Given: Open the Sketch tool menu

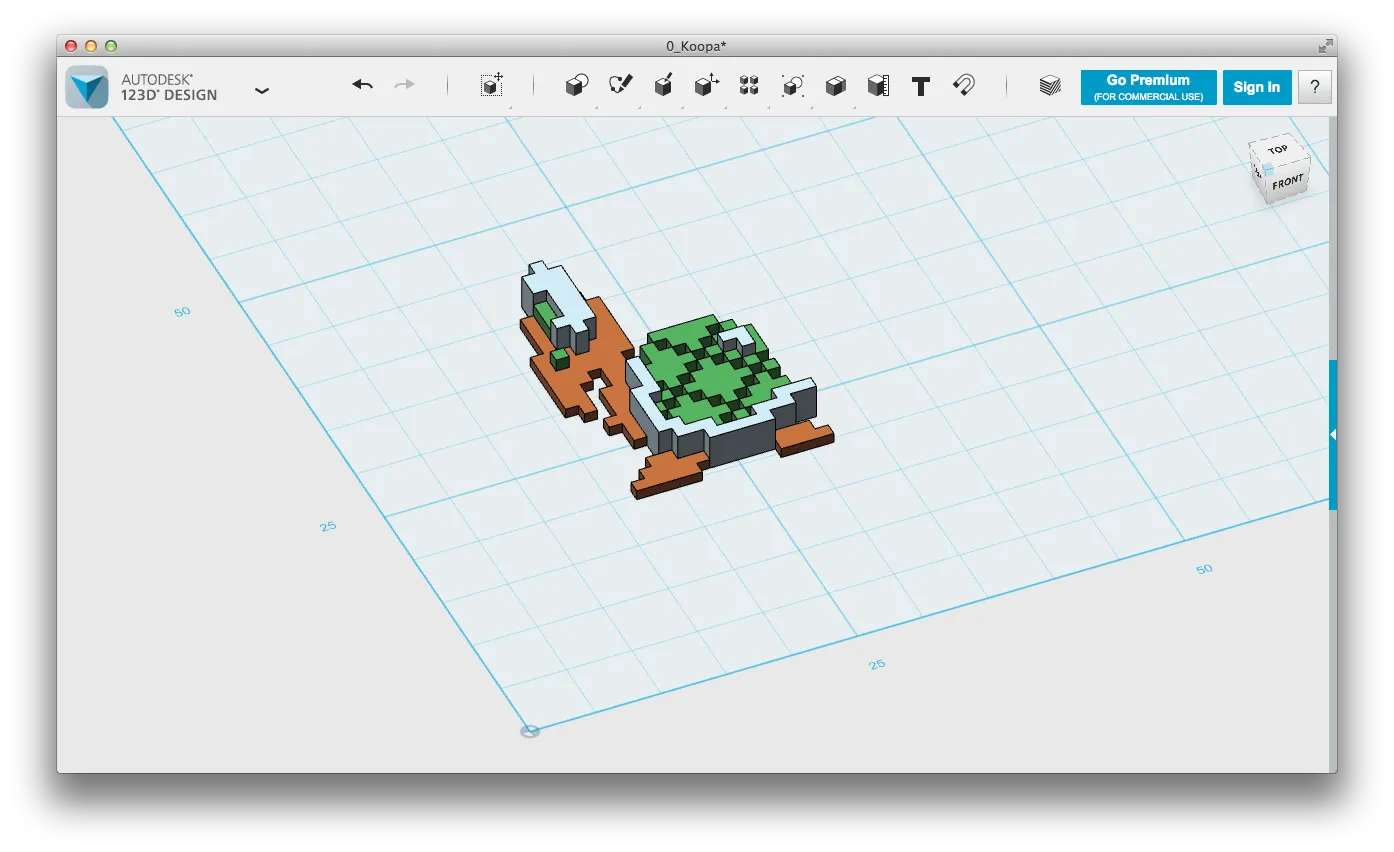Looking at the screenshot, I should [621, 86].
